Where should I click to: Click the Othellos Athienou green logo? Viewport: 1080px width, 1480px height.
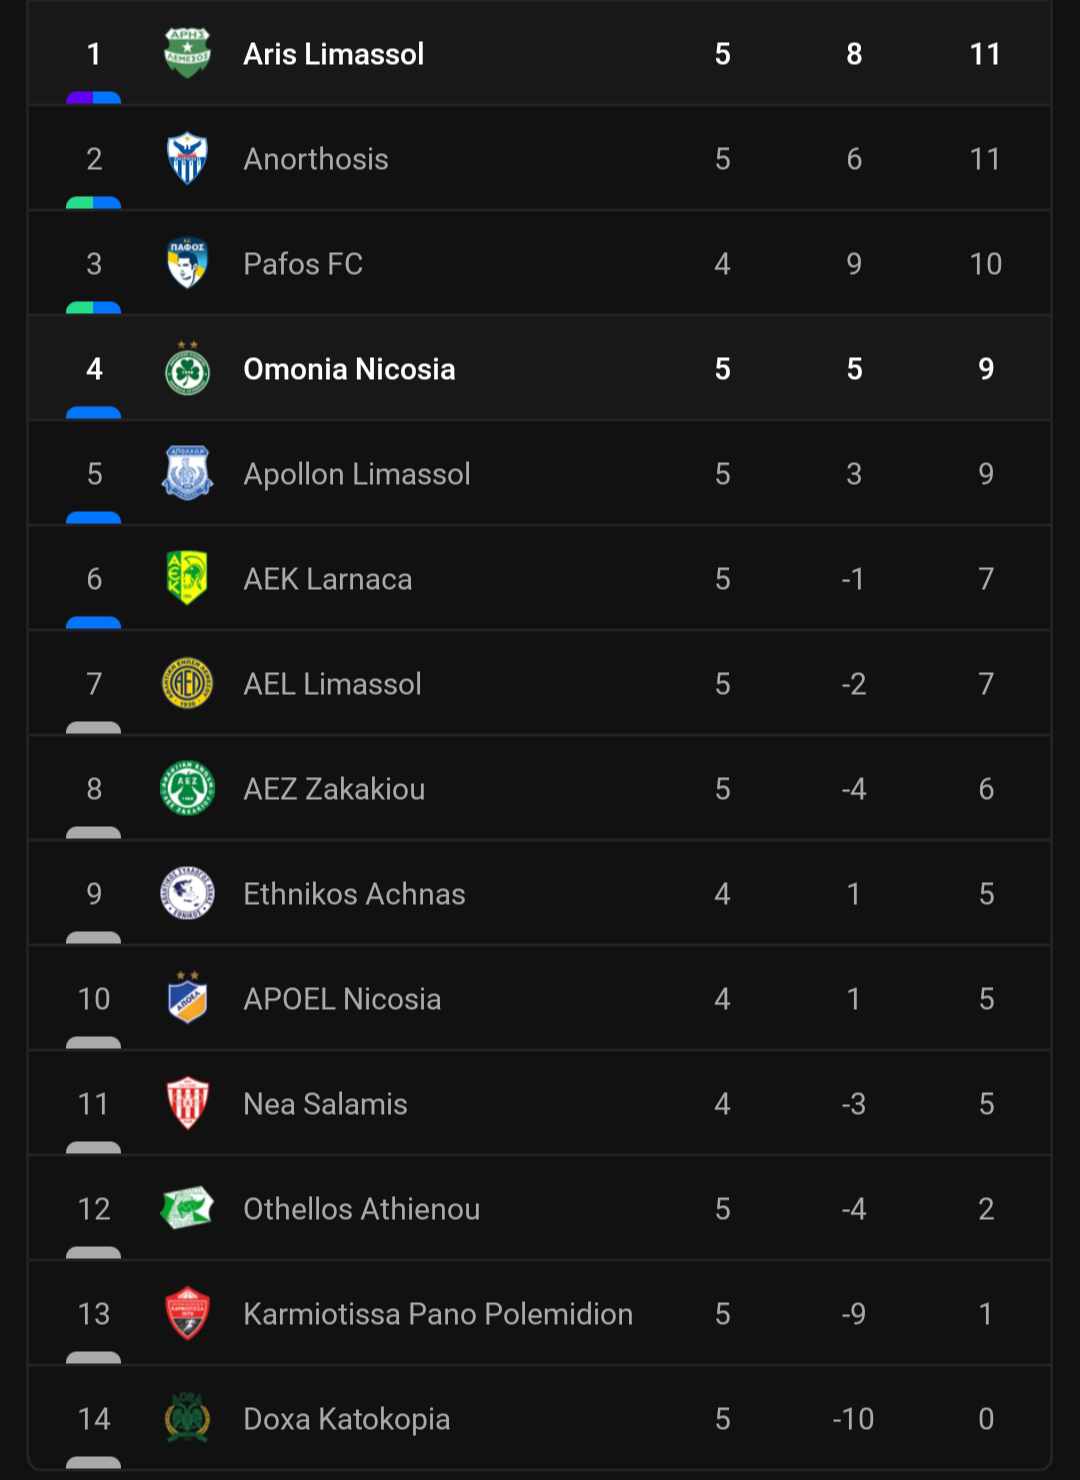pyautogui.click(x=187, y=1208)
